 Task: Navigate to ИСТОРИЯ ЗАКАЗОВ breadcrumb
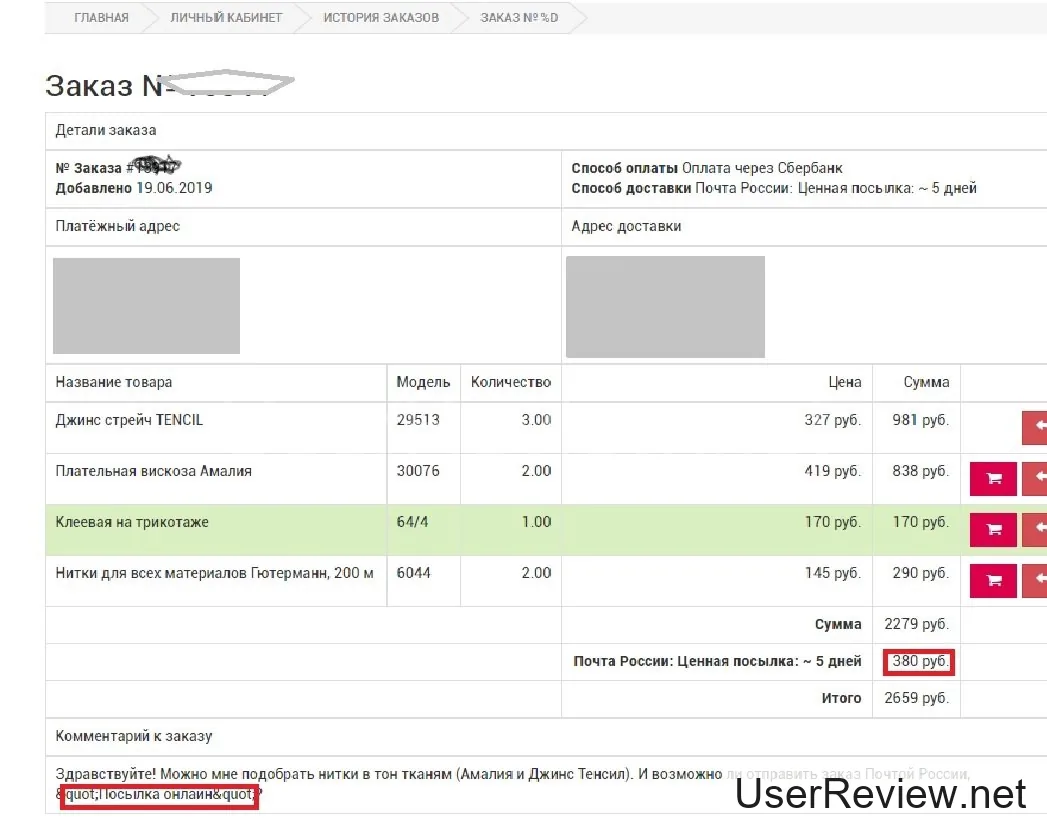(x=381, y=18)
